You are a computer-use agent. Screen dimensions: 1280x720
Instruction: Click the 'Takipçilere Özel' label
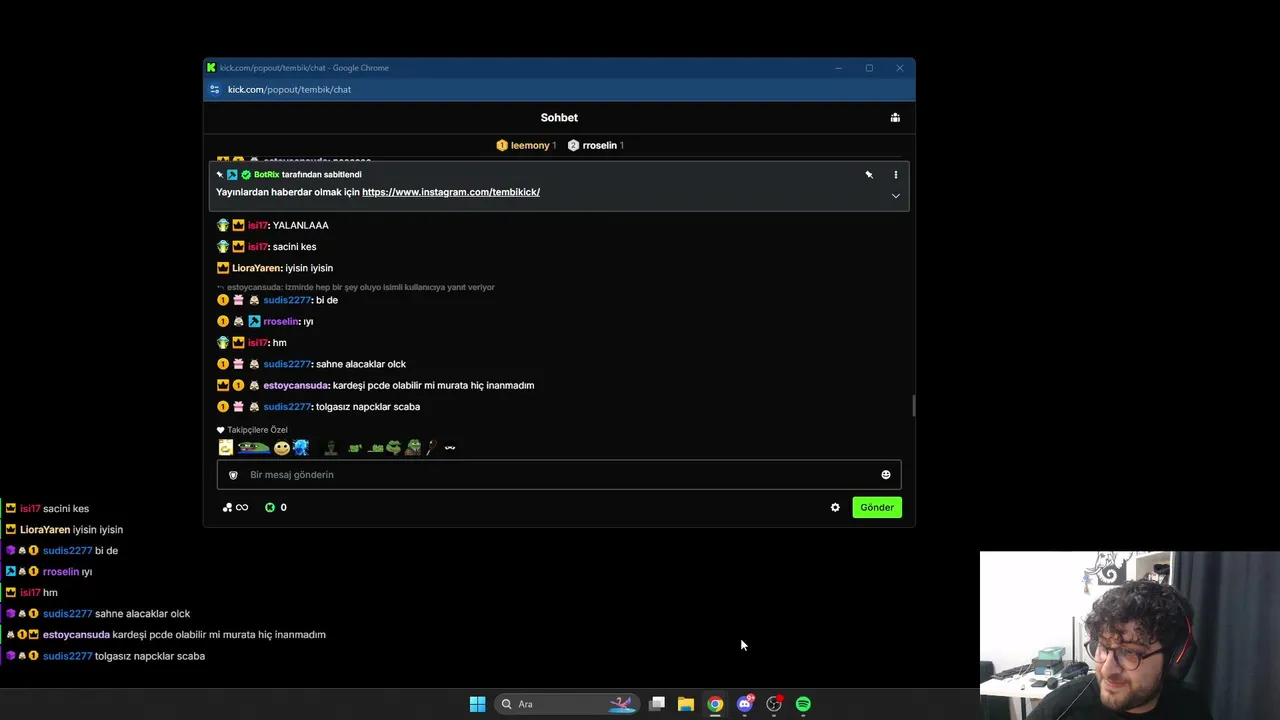point(257,430)
